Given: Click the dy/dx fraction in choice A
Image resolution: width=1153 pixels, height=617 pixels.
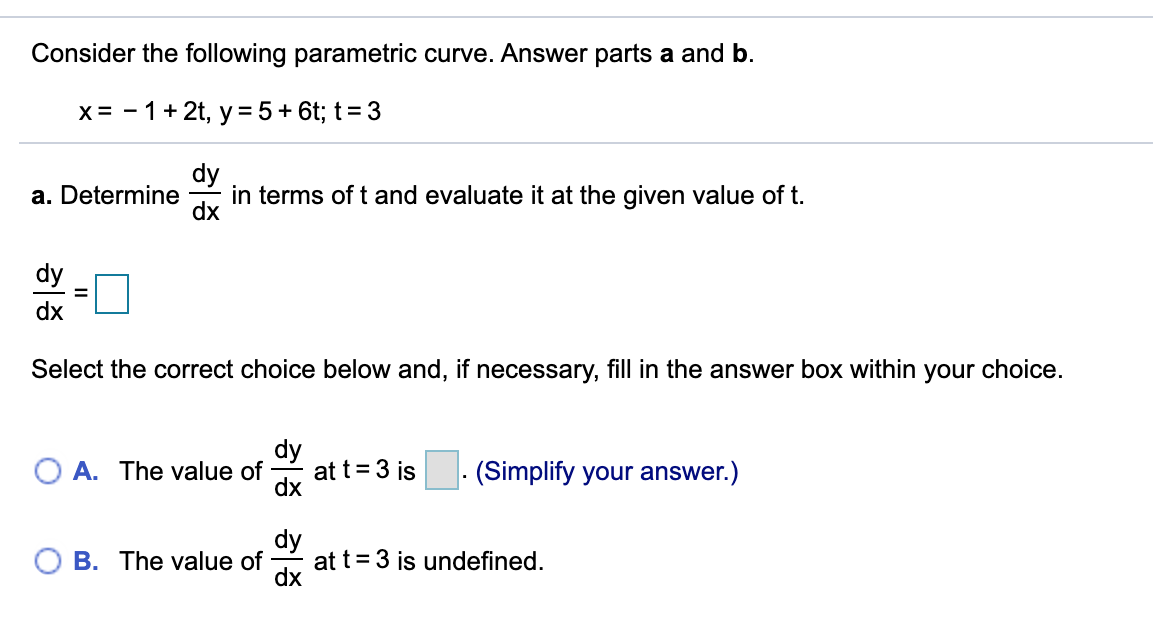Looking at the screenshot, I should (x=288, y=468).
